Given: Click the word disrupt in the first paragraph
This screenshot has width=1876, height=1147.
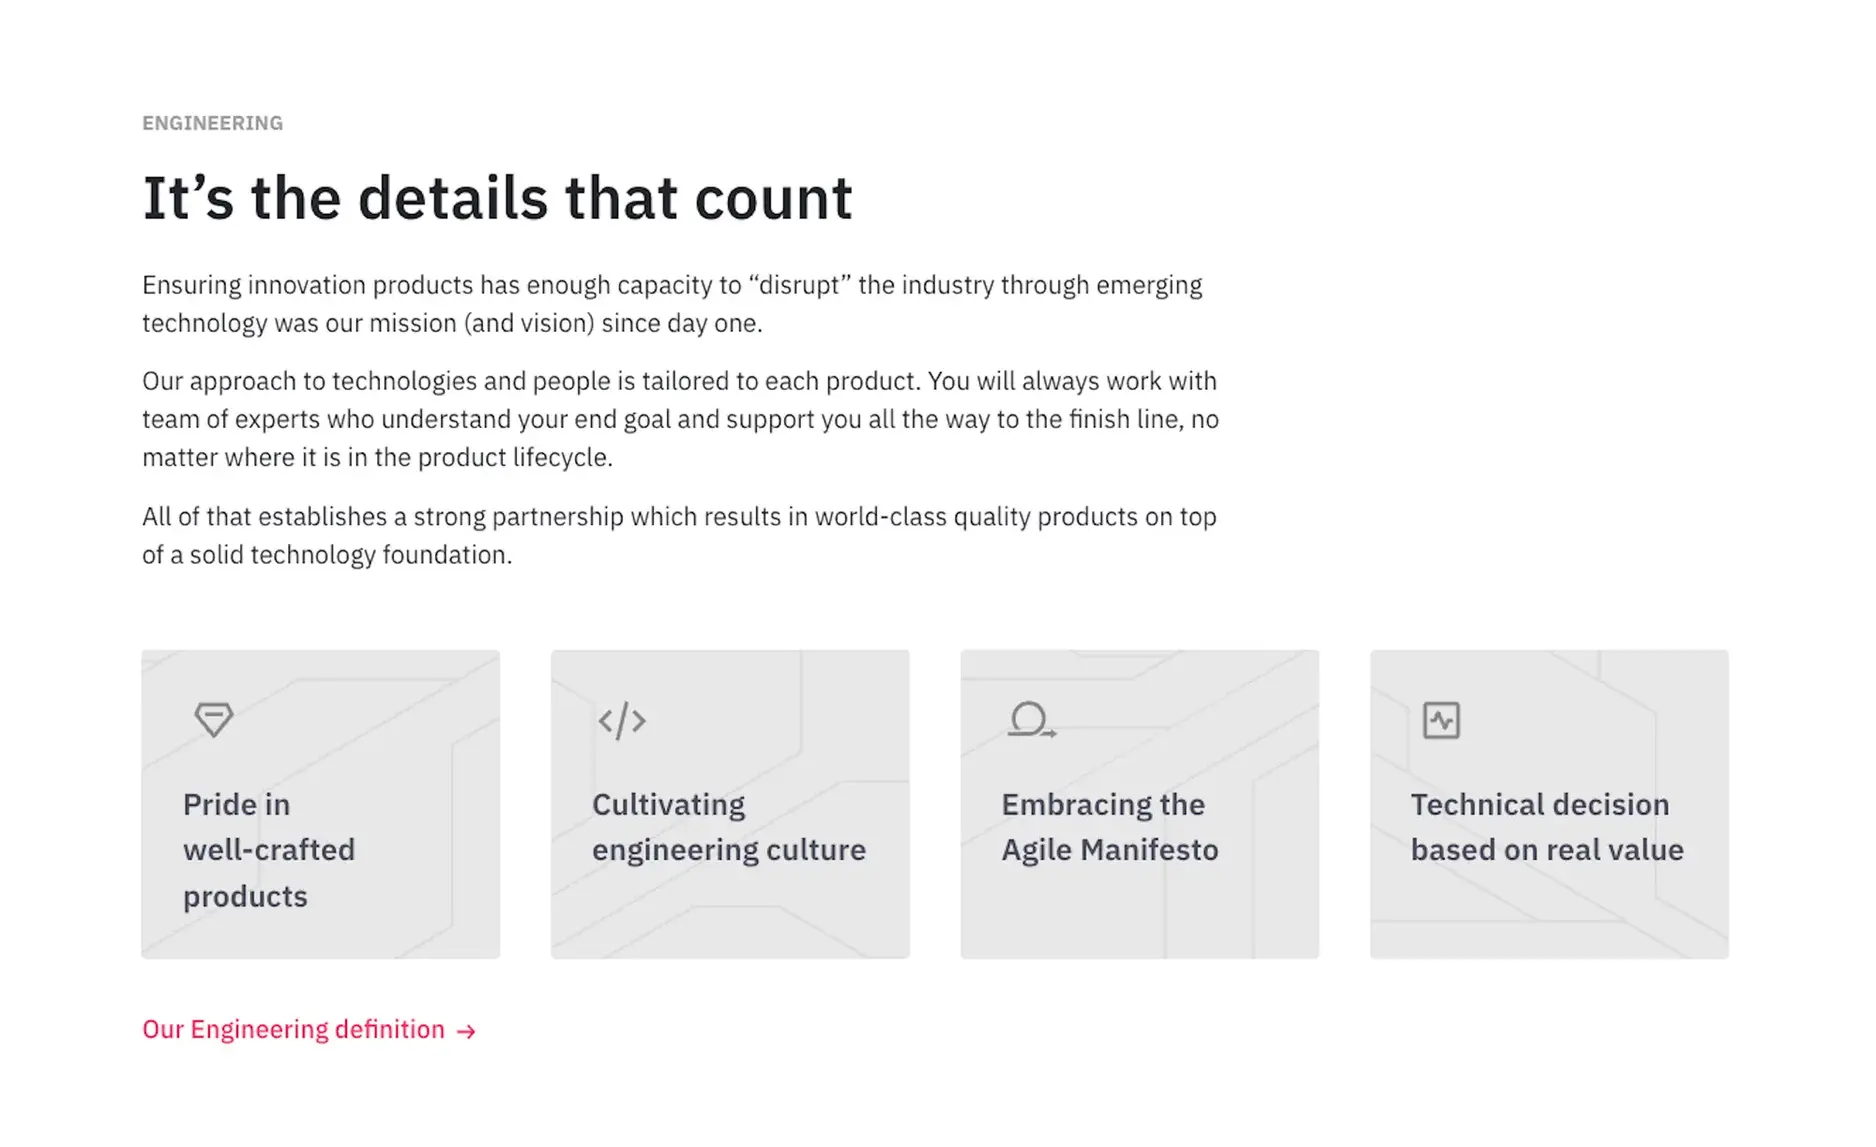Looking at the screenshot, I should pyautogui.click(x=799, y=285).
